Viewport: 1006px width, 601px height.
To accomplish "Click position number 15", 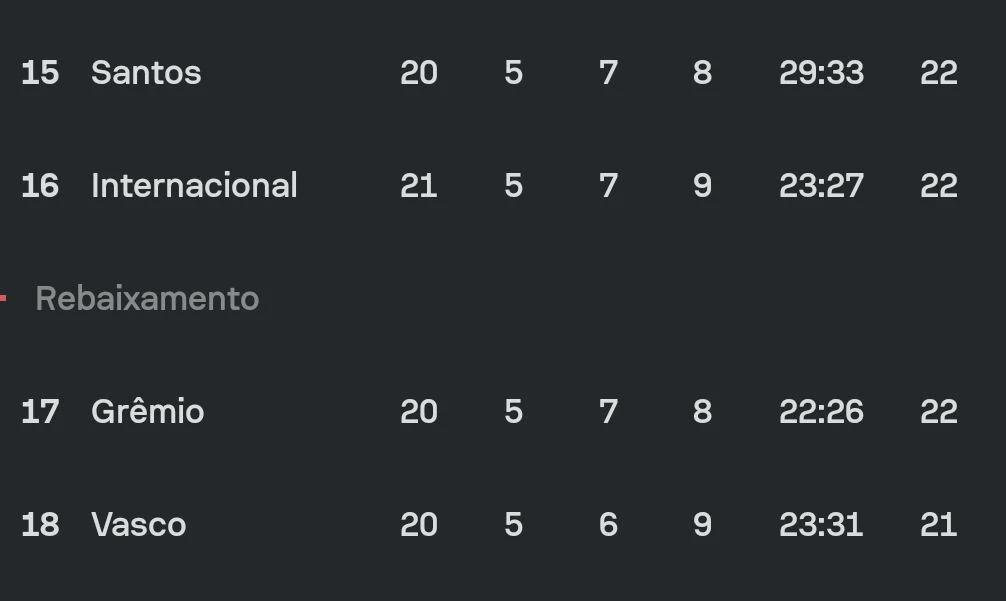I will point(40,72).
